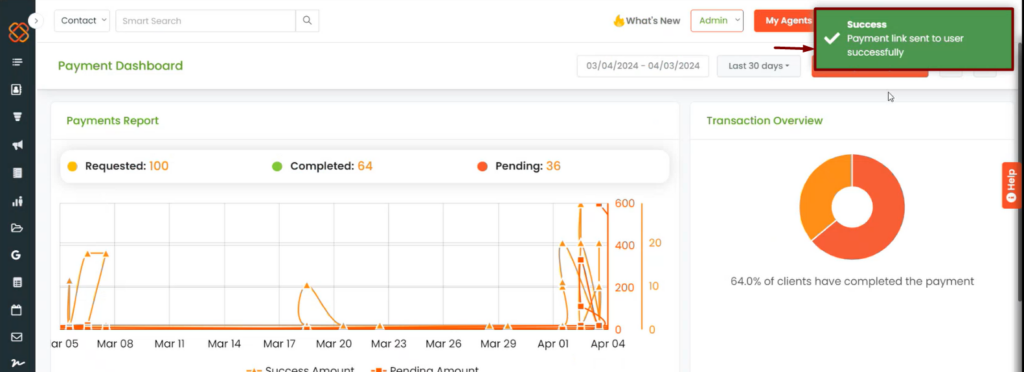Open the contacts icon in sidebar
Image resolution: width=1024 pixels, height=372 pixels.
pyautogui.click(x=17, y=89)
